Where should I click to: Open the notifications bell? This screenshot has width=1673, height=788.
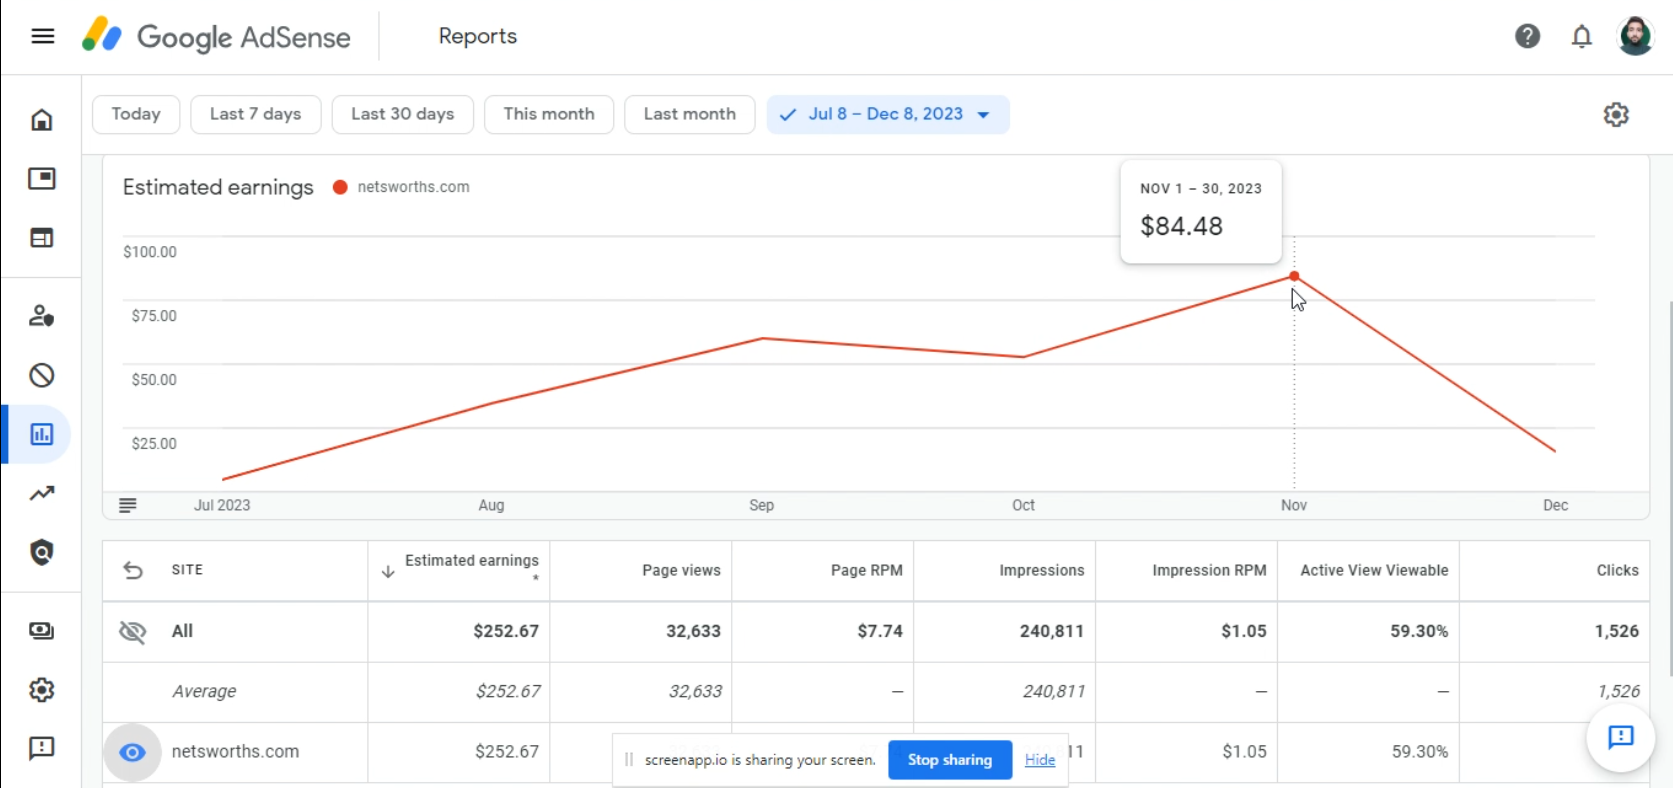1581,37
